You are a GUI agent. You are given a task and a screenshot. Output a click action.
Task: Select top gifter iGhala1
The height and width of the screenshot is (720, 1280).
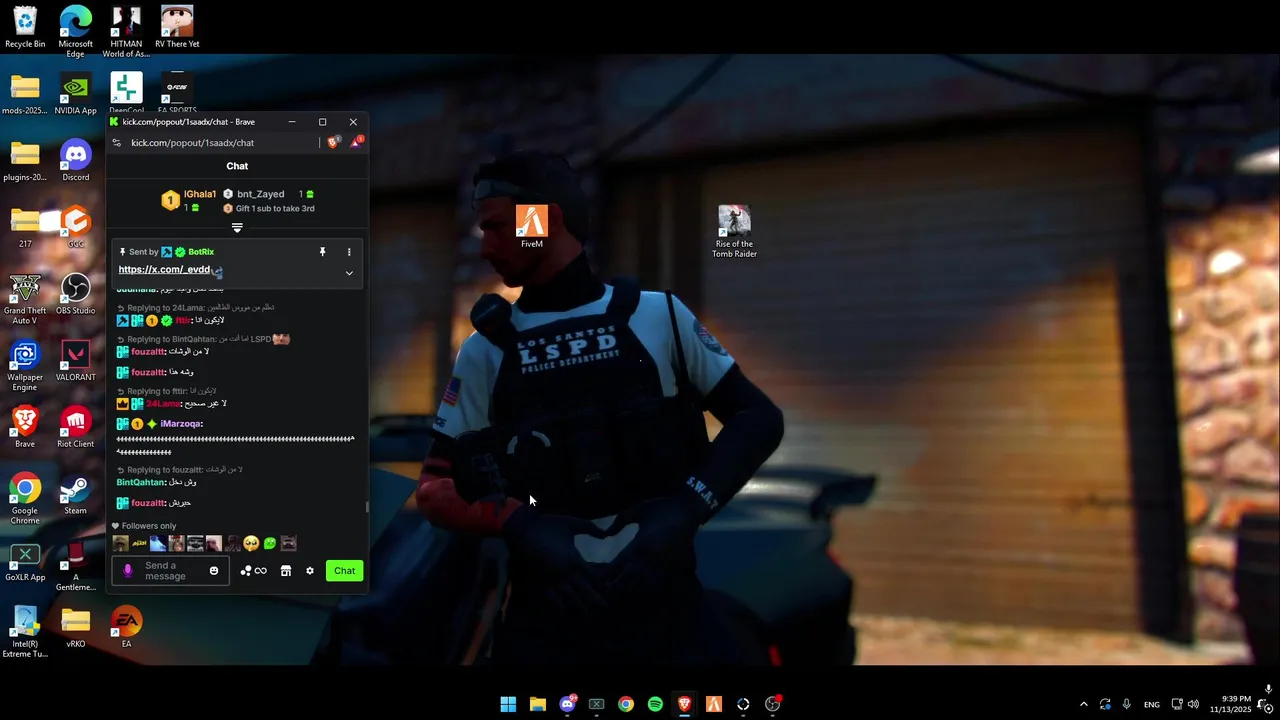[x=200, y=194]
